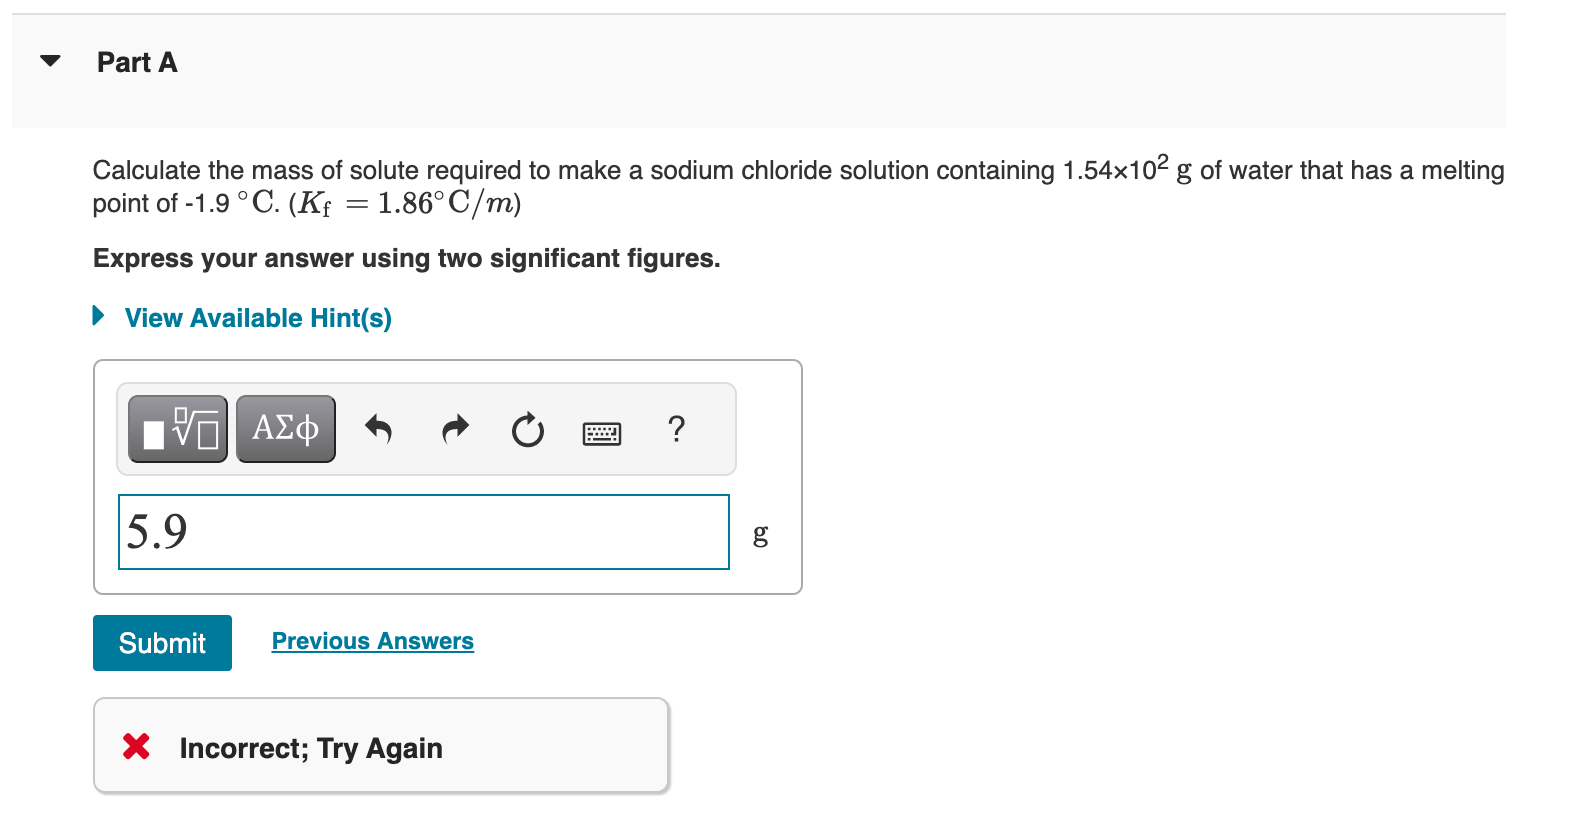This screenshot has width=1584, height=826.
Task: Select the Express your answer instruction text
Action: pyautogui.click(x=406, y=258)
